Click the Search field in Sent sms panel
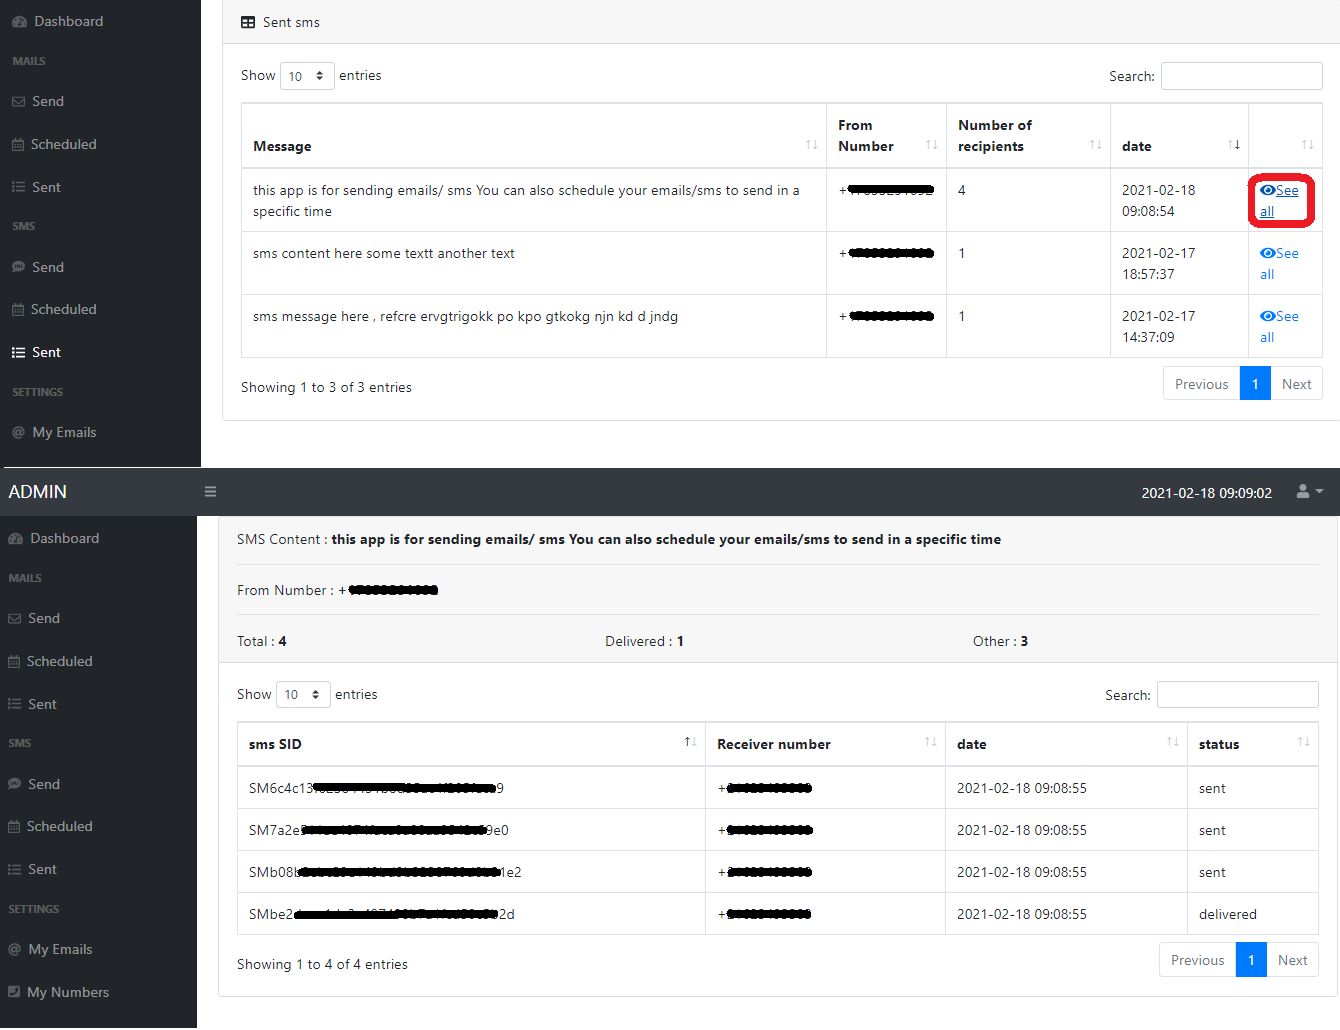The height and width of the screenshot is (1030, 1340). pyautogui.click(x=1241, y=76)
